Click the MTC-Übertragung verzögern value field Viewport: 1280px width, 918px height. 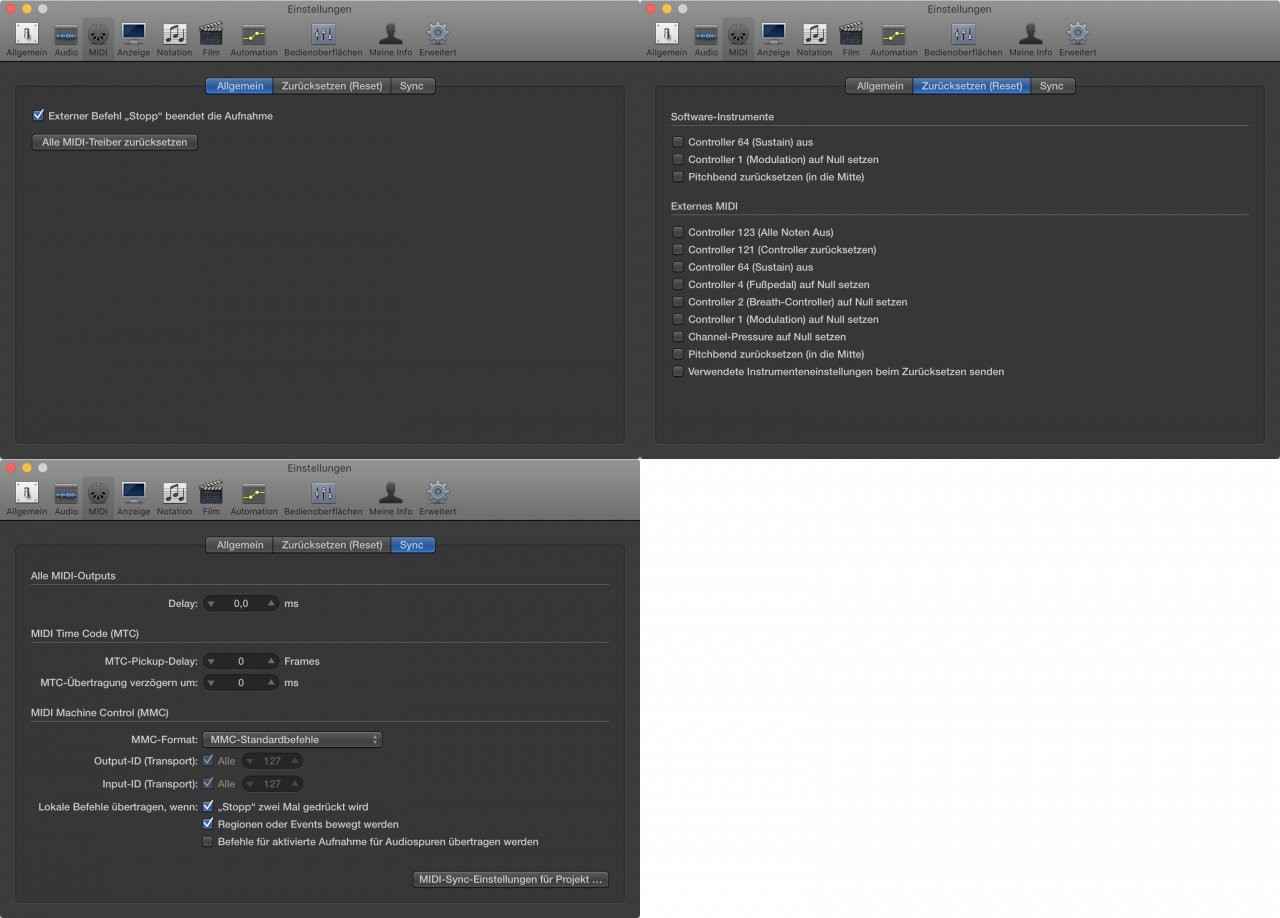tap(241, 683)
